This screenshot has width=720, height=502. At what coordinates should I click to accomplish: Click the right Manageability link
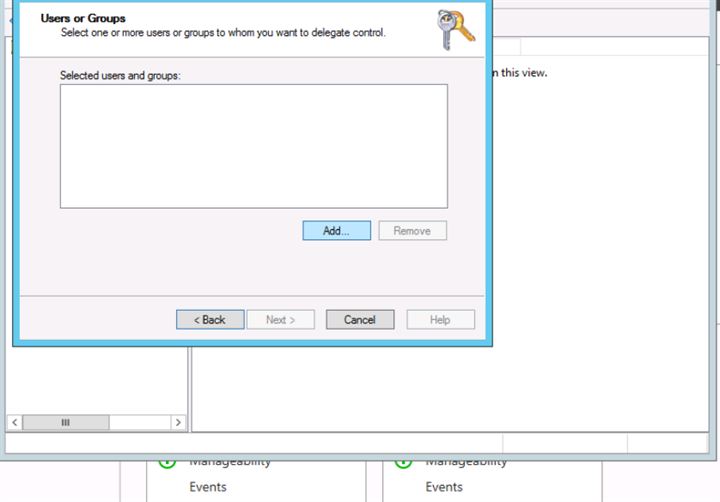pyautogui.click(x=466, y=463)
